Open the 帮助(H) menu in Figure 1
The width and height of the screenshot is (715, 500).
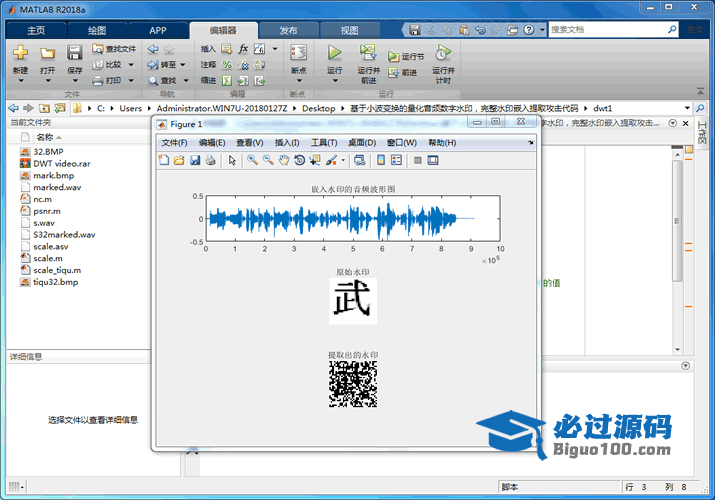(x=442, y=143)
